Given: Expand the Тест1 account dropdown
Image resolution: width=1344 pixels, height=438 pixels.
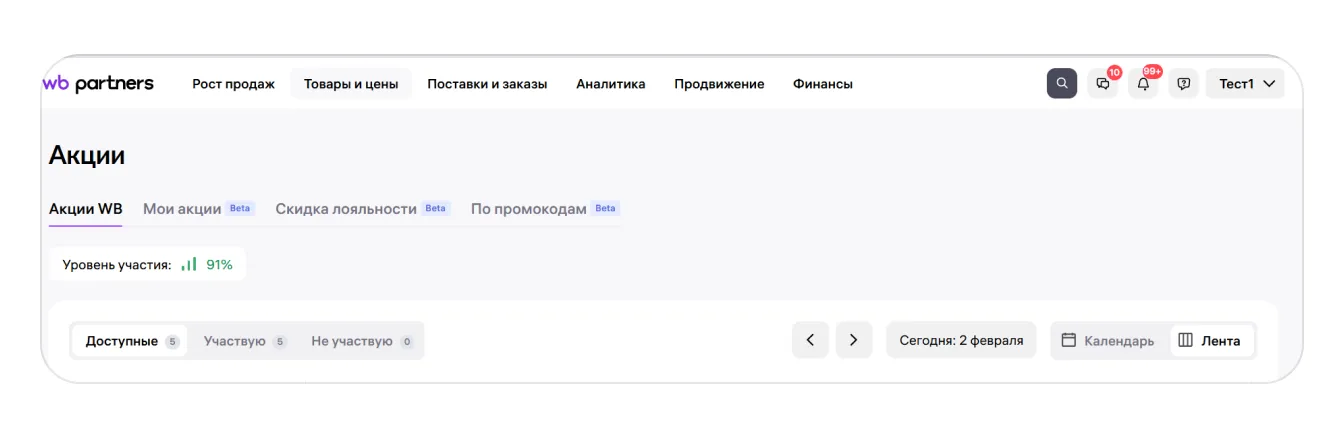Looking at the screenshot, I should 1245,84.
